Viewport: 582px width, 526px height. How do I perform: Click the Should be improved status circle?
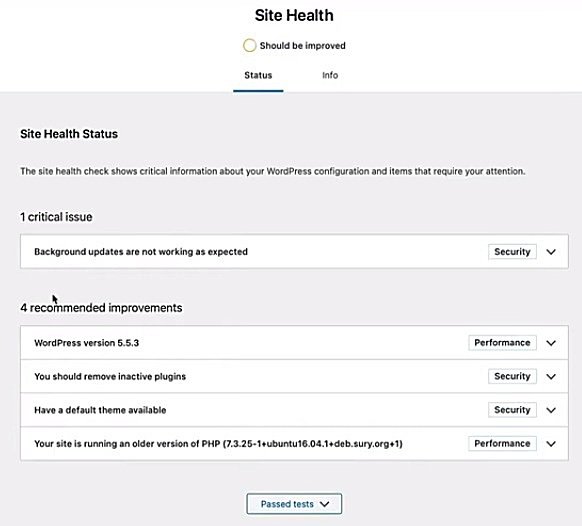249,46
